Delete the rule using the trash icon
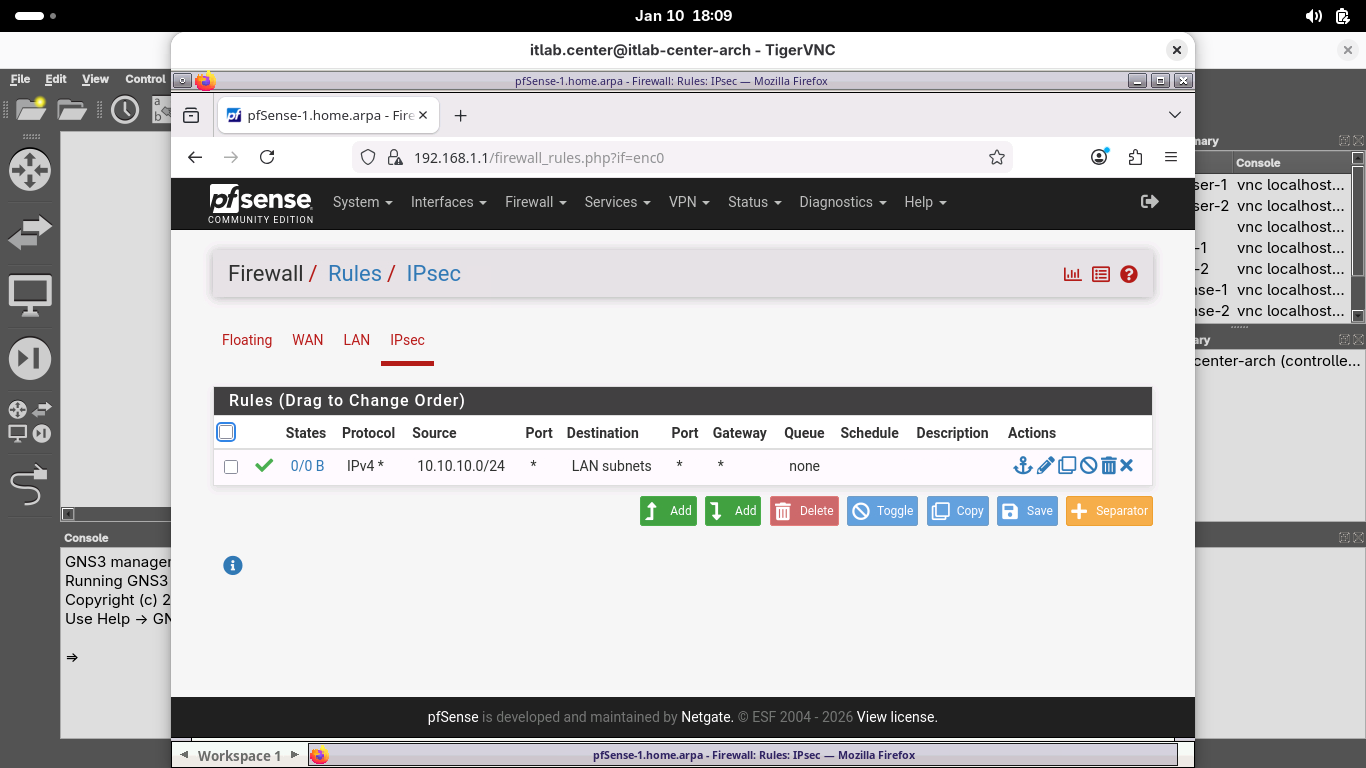The height and width of the screenshot is (768, 1366). [1108, 466]
